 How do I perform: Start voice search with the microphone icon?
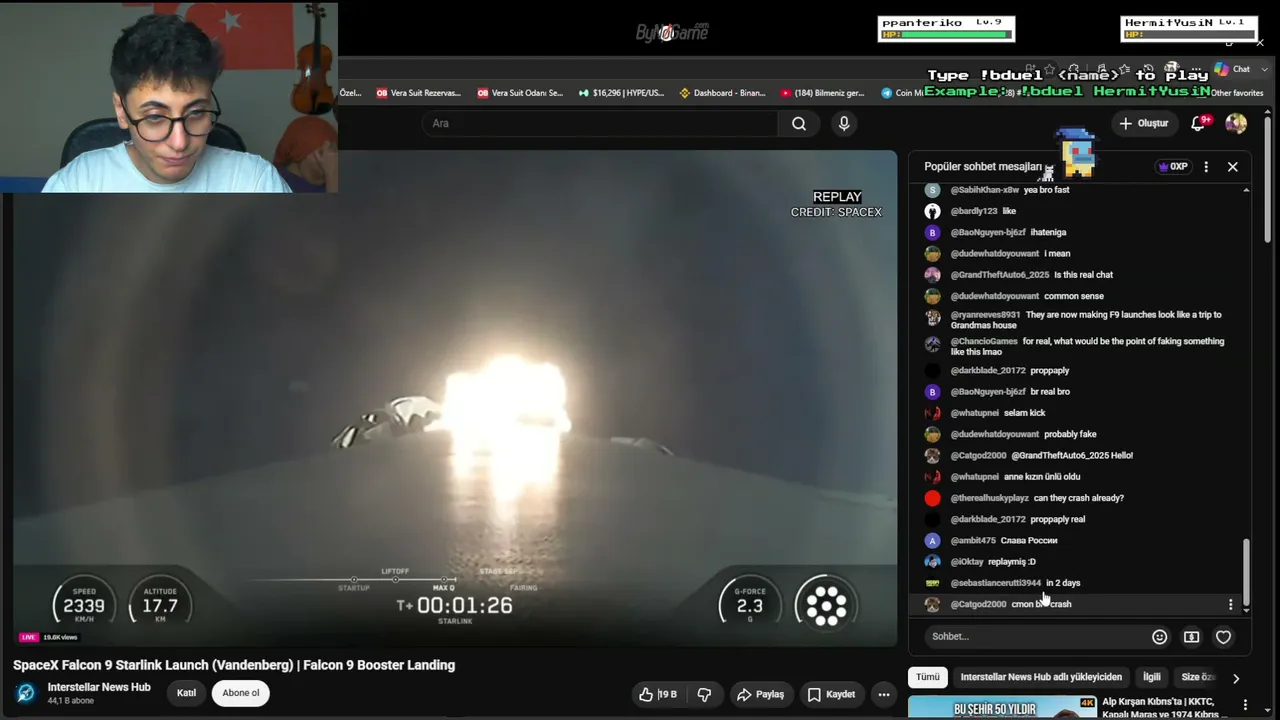point(844,124)
